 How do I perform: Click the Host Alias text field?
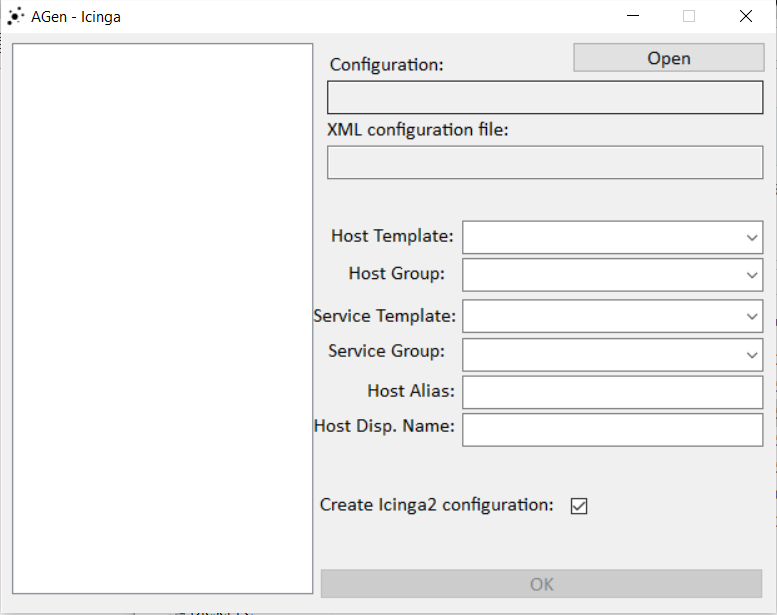(x=612, y=392)
